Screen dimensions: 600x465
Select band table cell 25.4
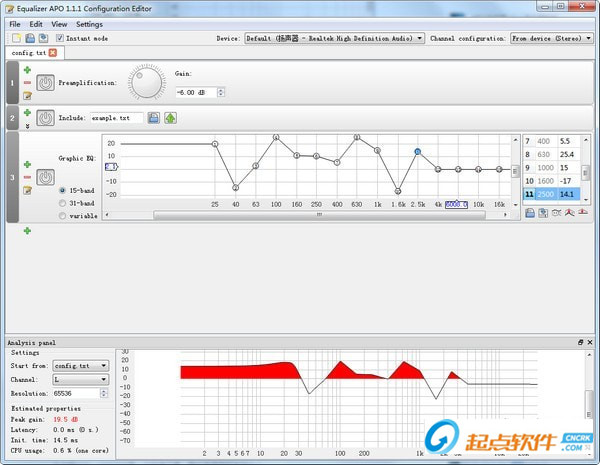[568, 154]
